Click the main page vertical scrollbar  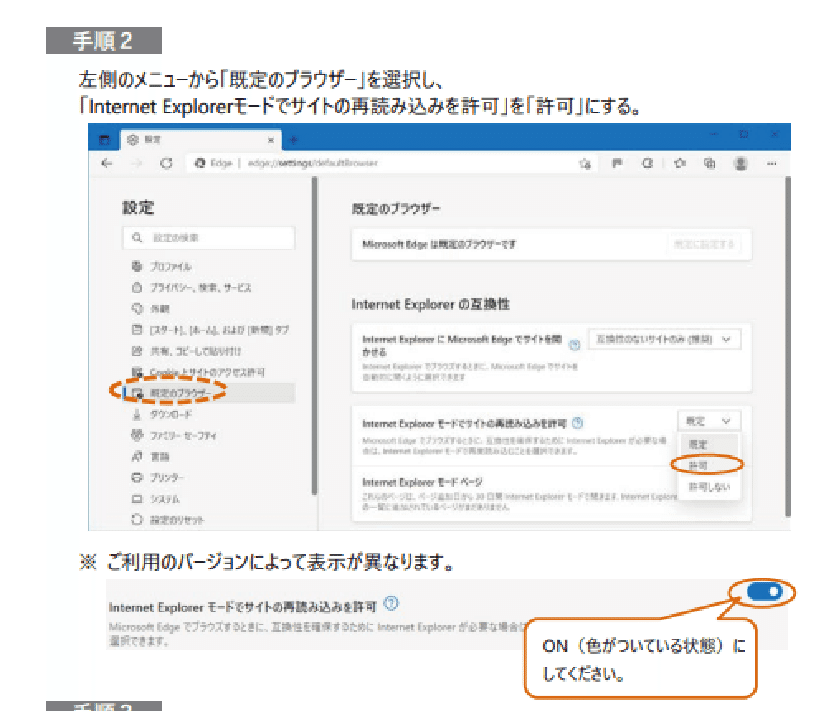(x=788, y=346)
